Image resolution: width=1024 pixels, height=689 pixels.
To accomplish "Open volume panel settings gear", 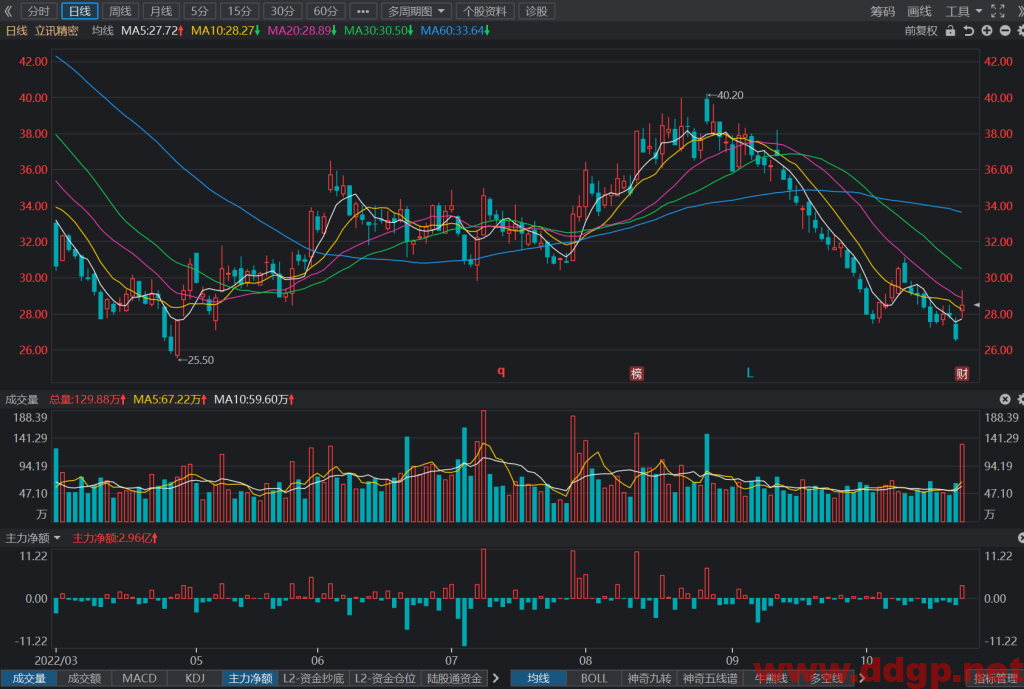I will 1020,399.
